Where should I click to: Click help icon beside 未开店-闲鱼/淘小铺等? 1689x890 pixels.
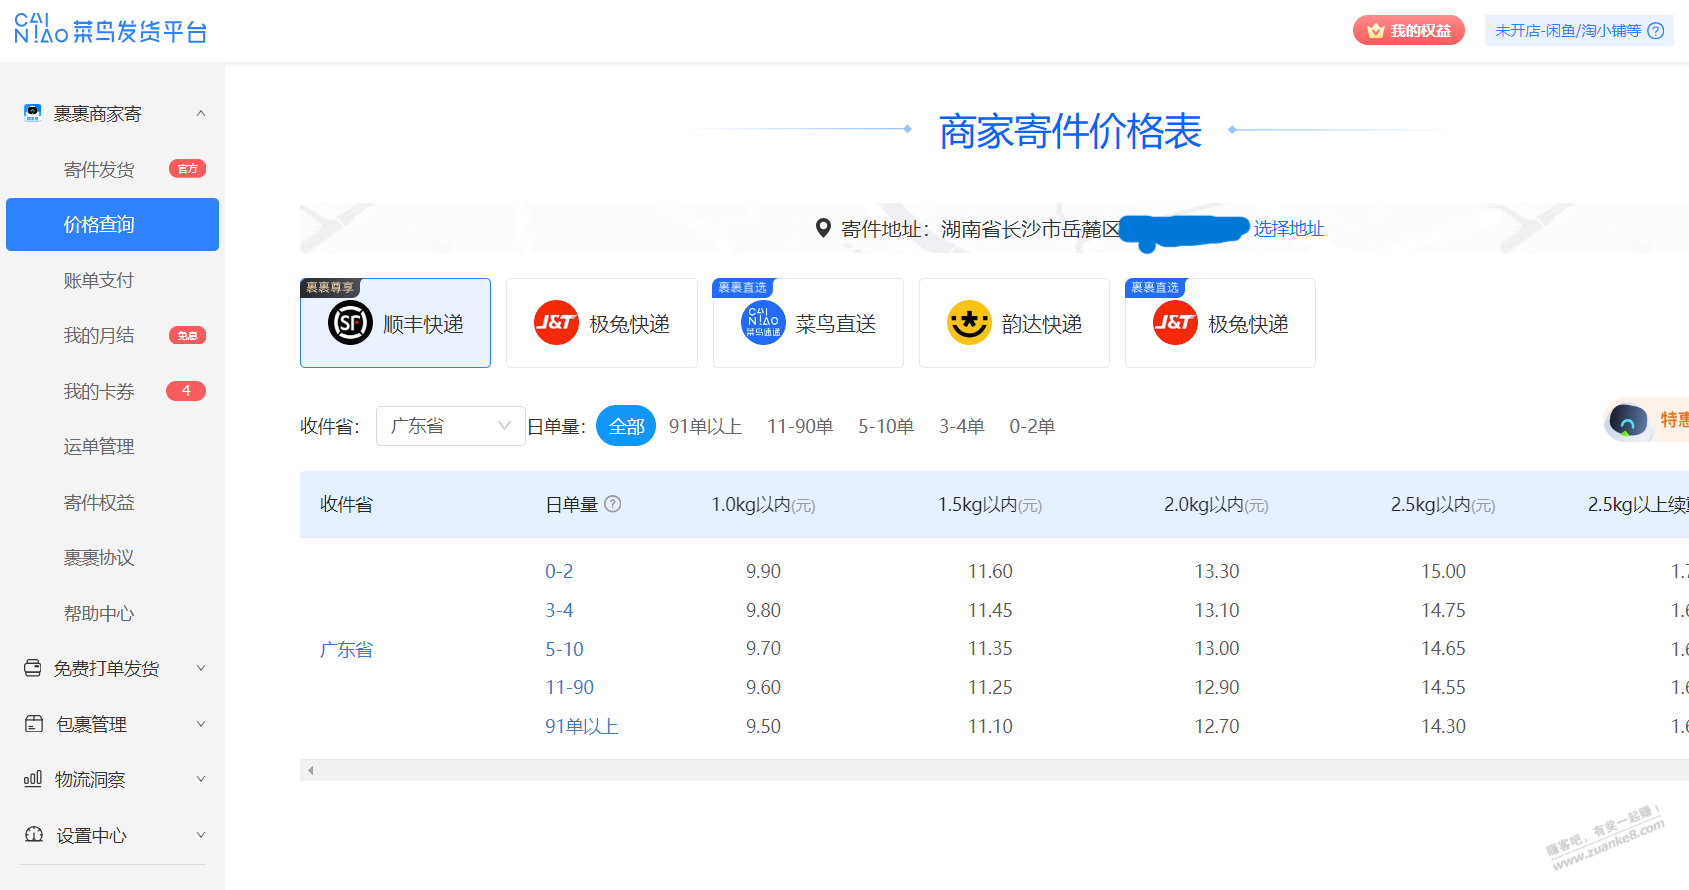1656,31
